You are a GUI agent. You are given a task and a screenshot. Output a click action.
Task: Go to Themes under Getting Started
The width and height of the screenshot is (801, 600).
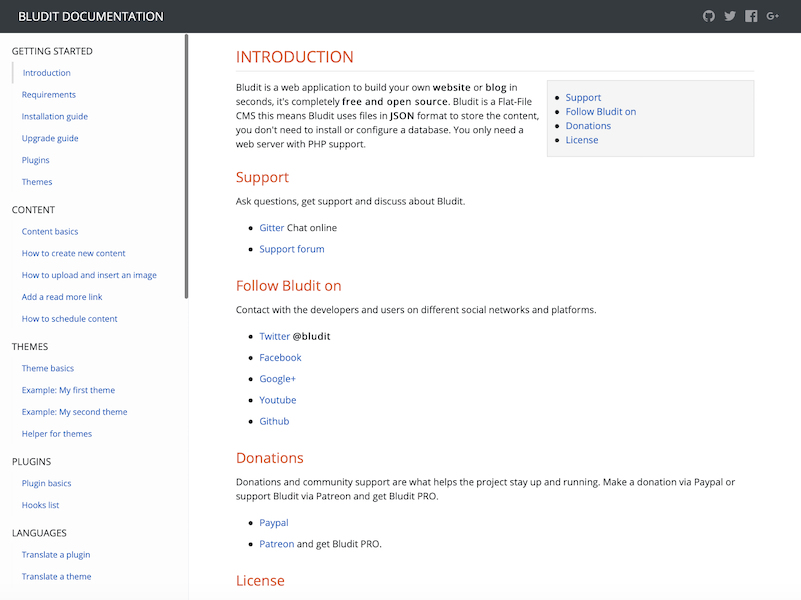click(37, 182)
